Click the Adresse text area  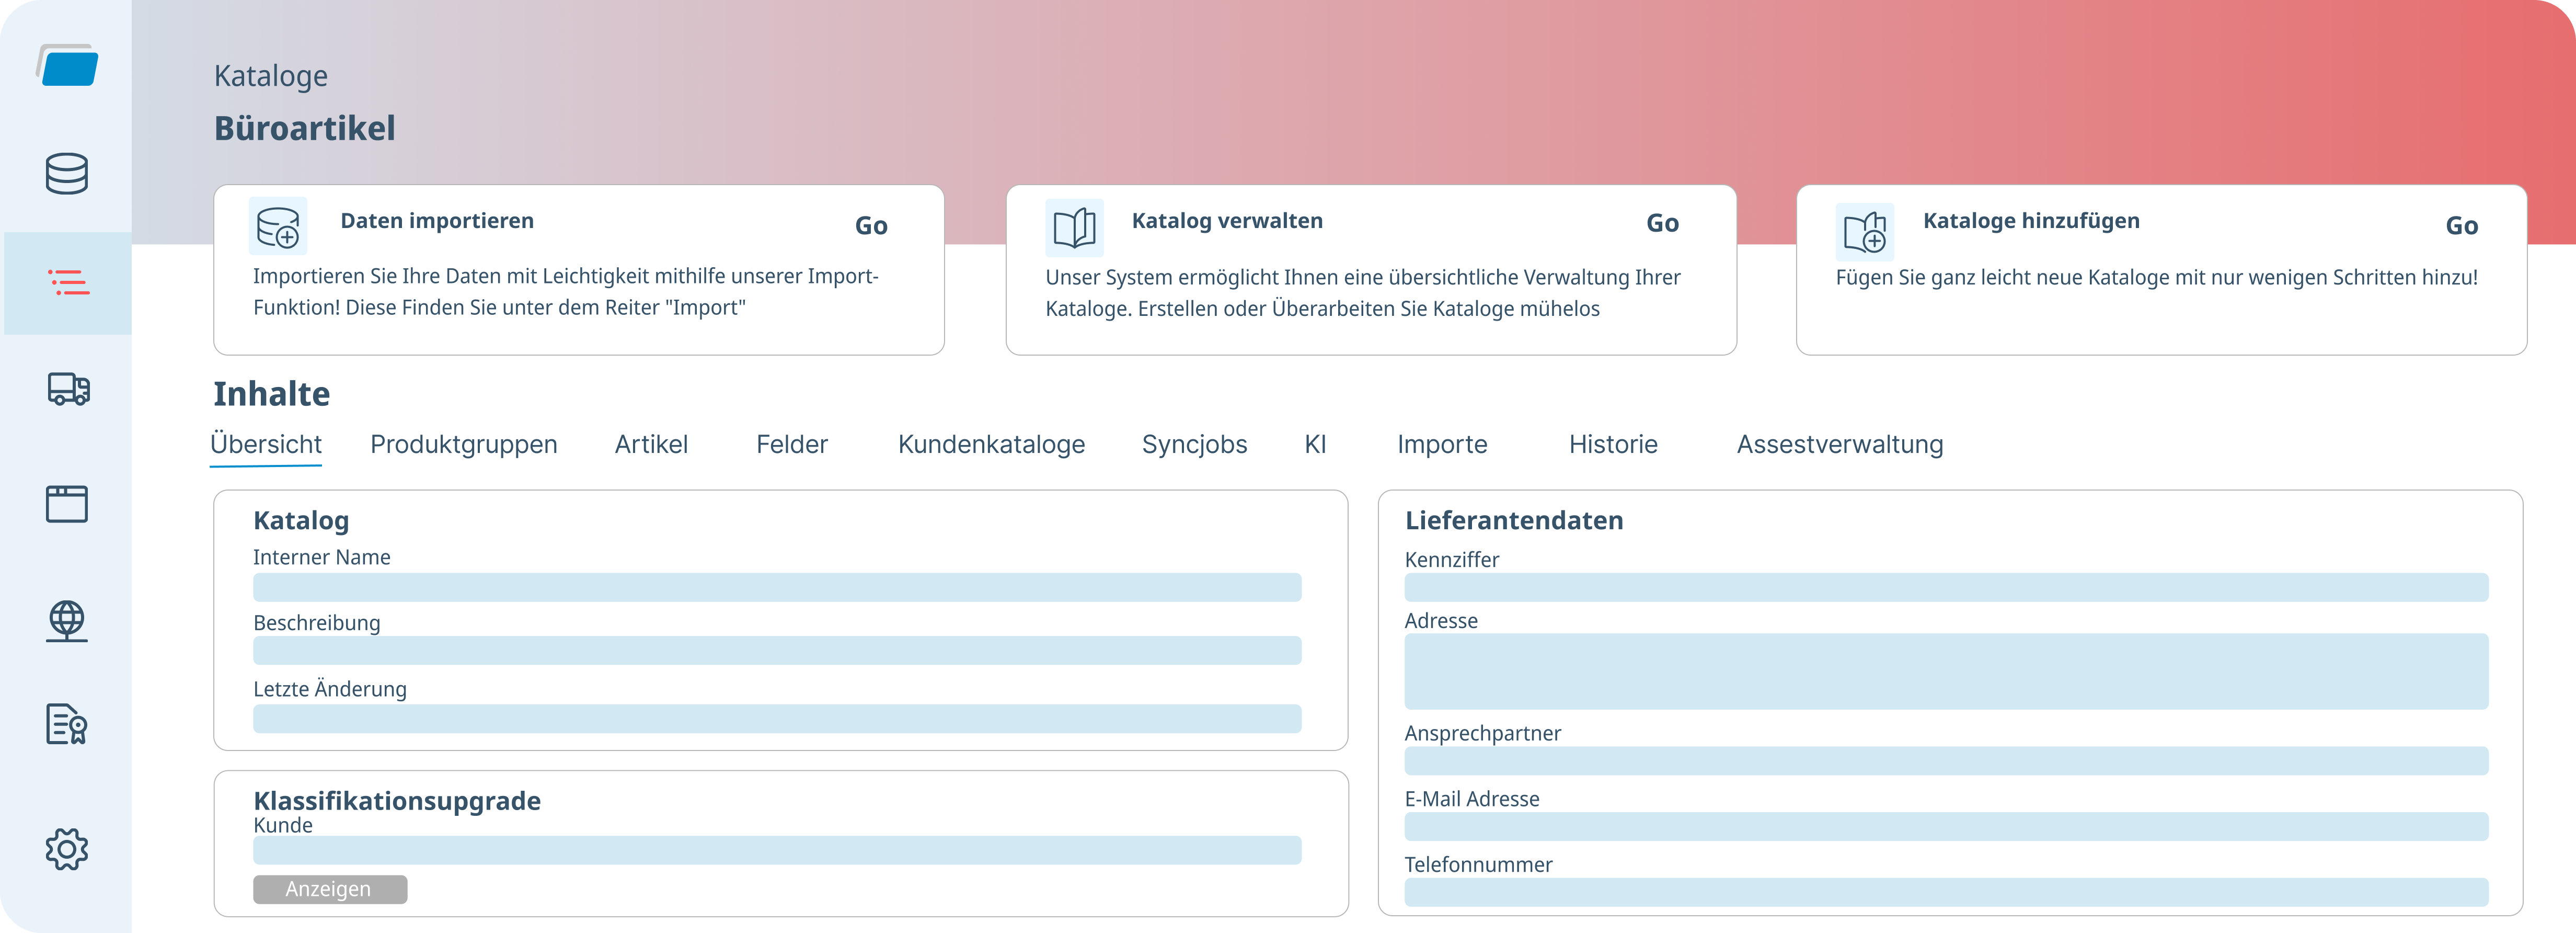point(1946,671)
